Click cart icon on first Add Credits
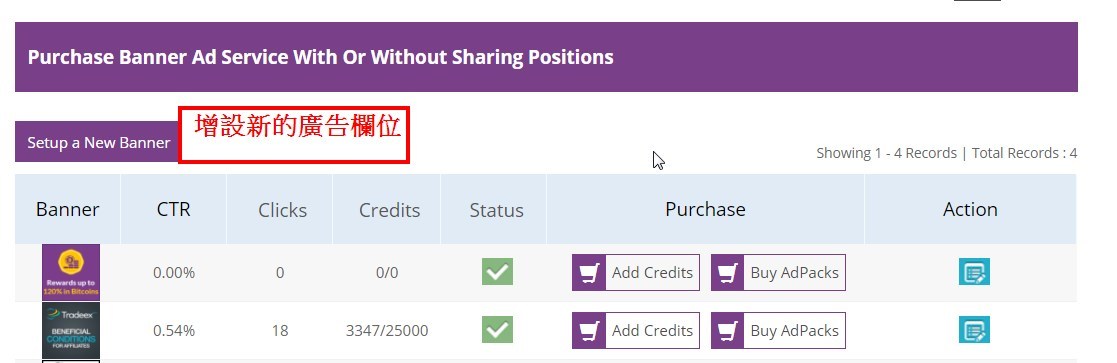1117x363 pixels. click(589, 273)
